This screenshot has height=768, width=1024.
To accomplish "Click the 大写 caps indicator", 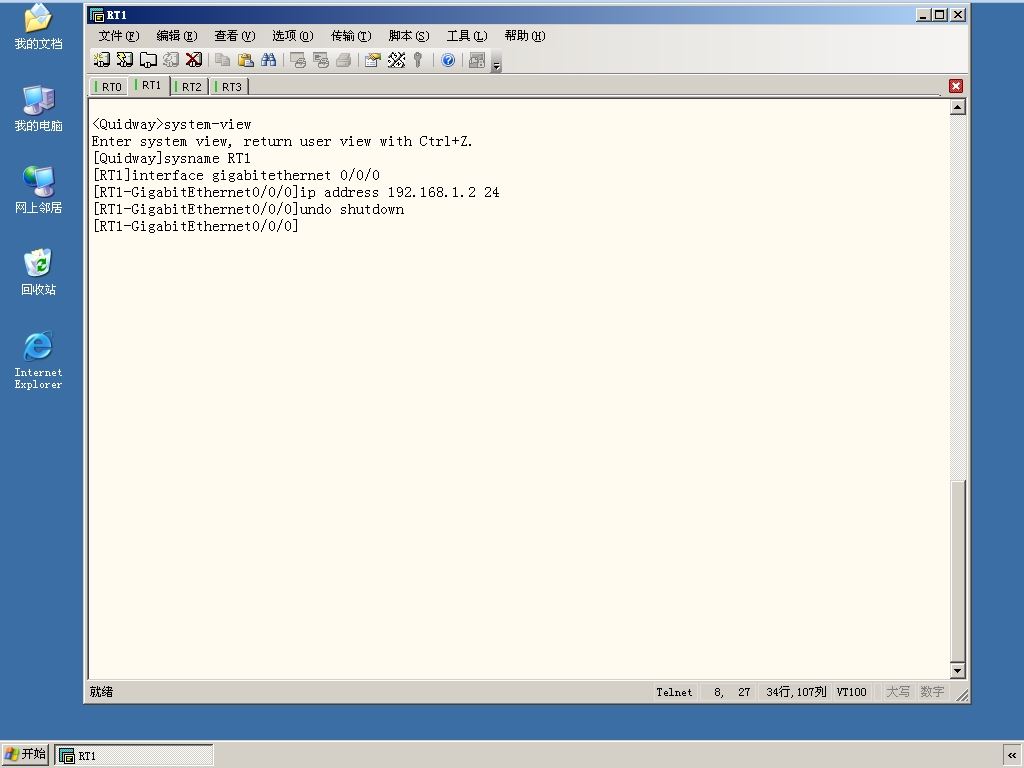I will (898, 692).
